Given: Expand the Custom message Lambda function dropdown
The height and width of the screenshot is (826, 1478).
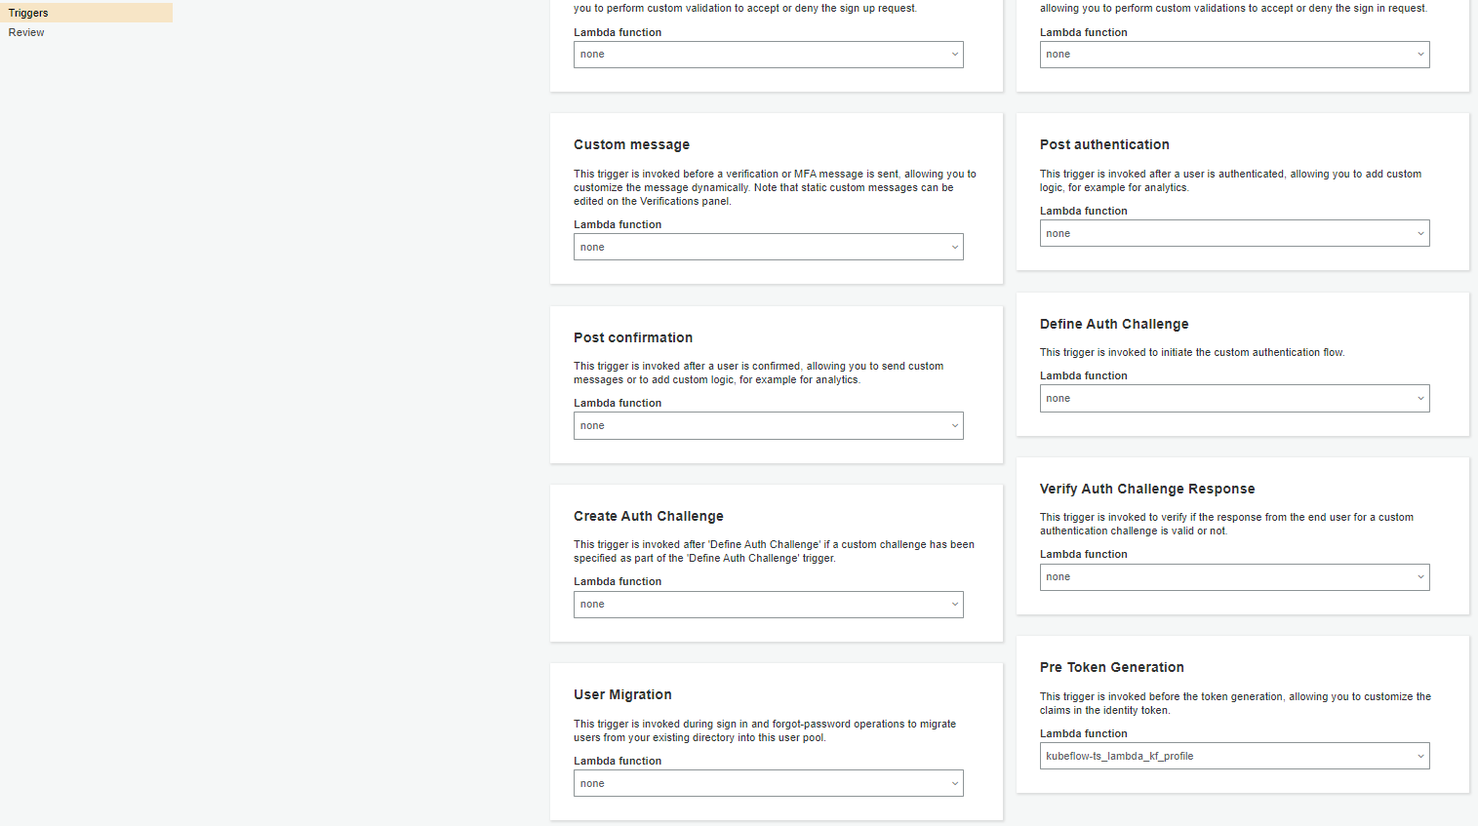Looking at the screenshot, I should [768, 247].
